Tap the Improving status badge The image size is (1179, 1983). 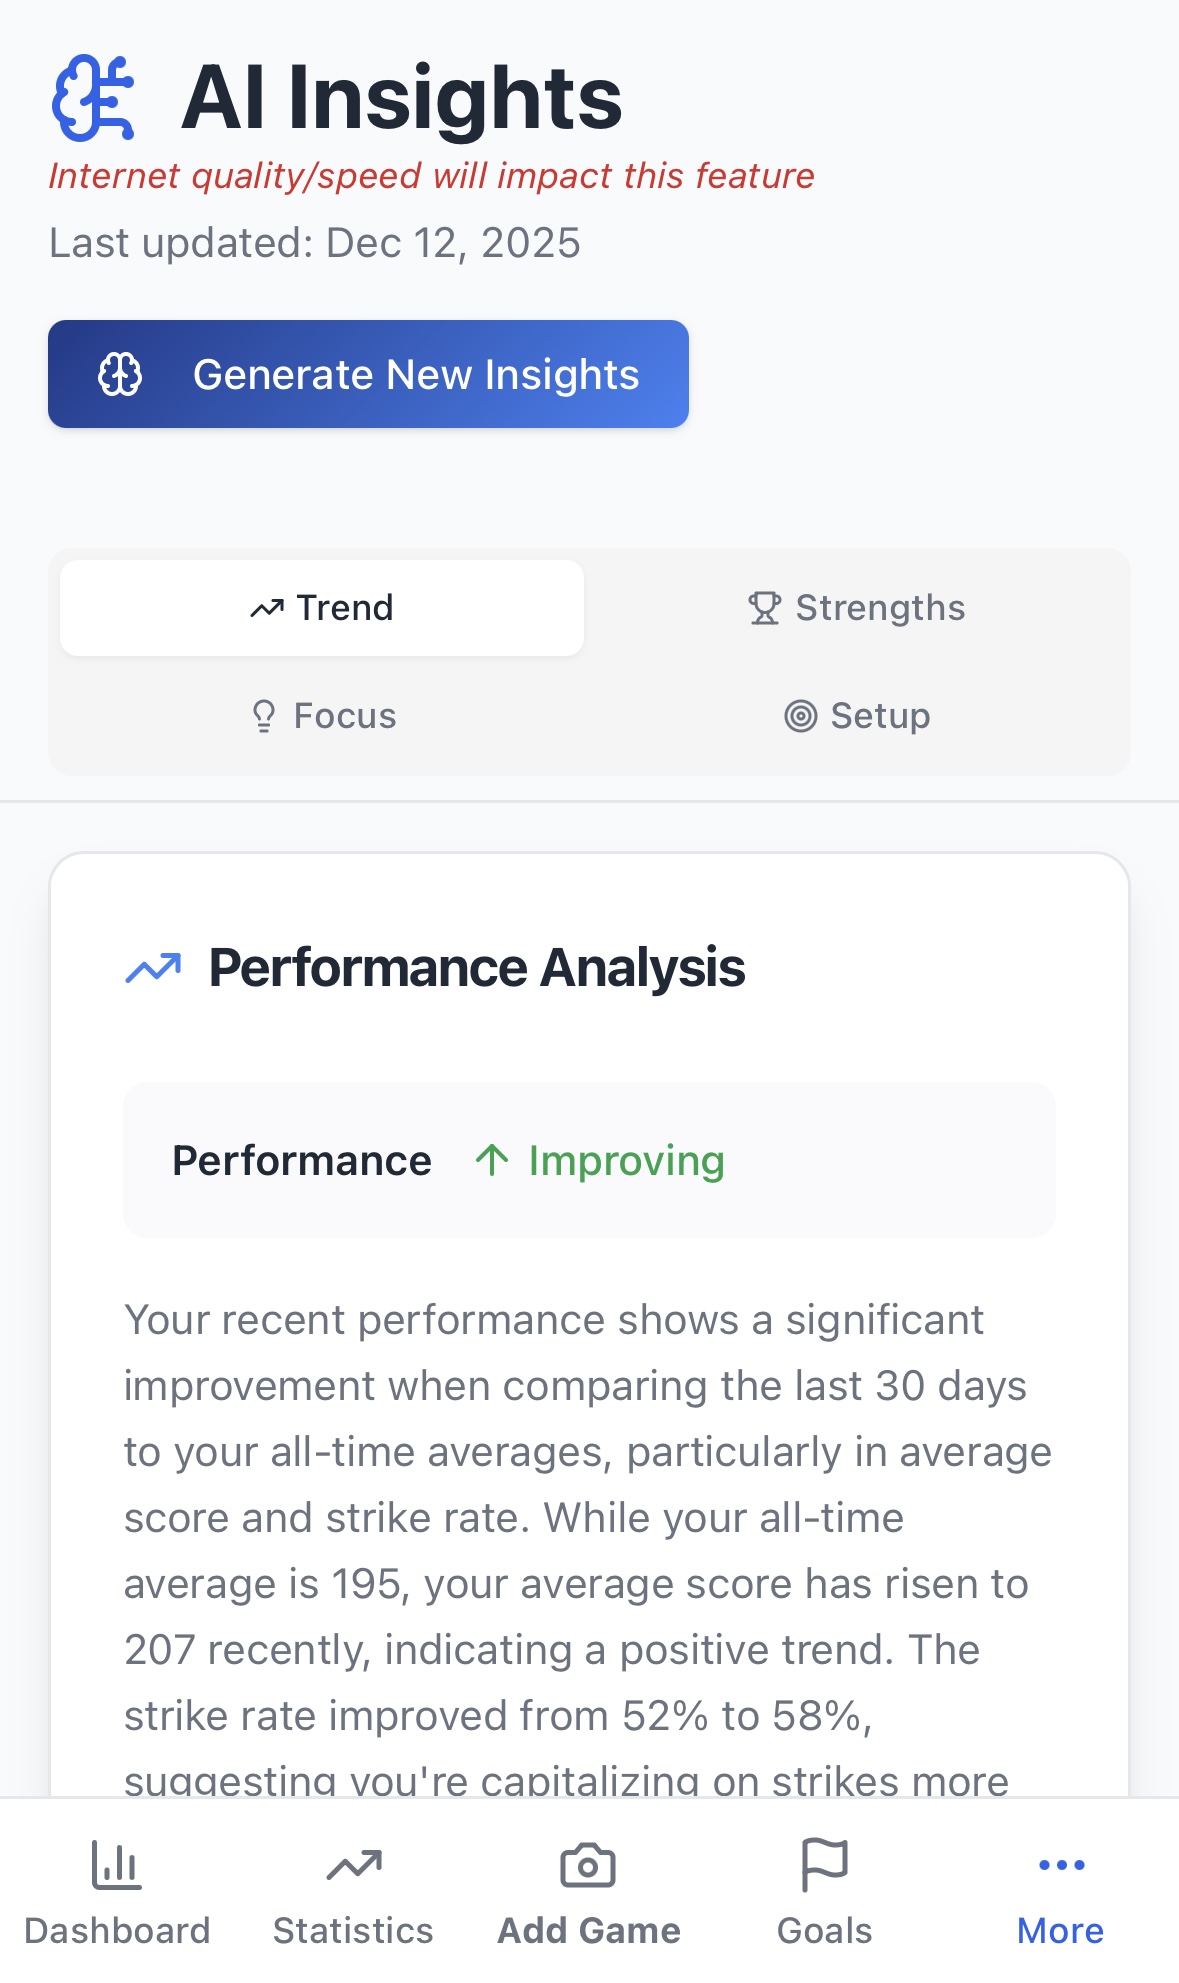(625, 1160)
